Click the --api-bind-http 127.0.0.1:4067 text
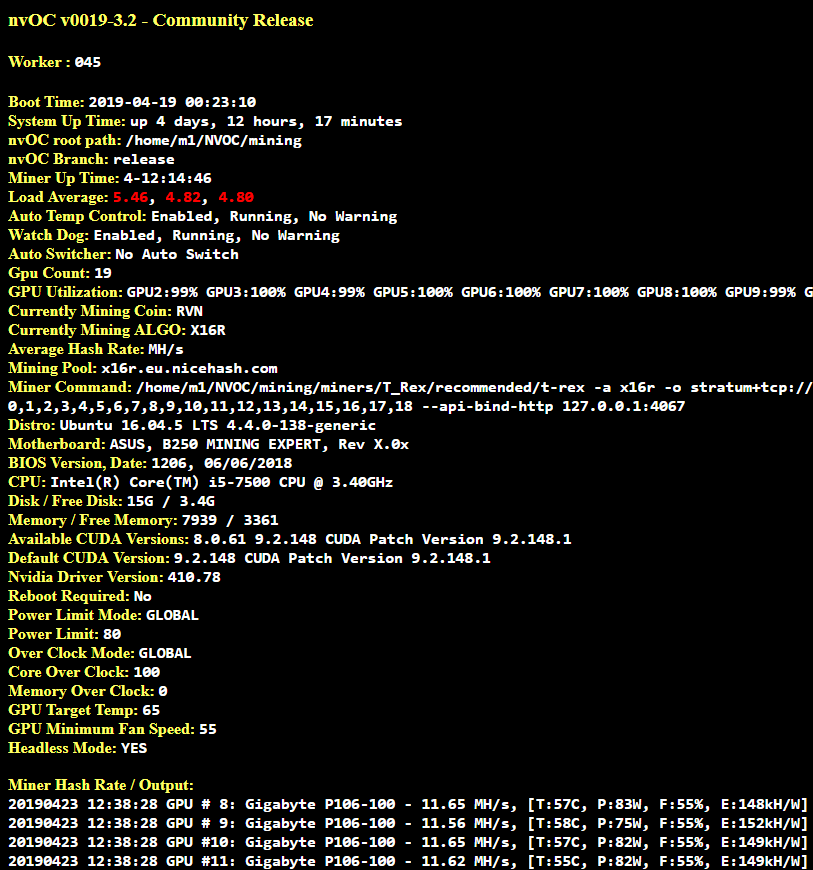Viewport: 813px width, 870px height. click(x=553, y=406)
